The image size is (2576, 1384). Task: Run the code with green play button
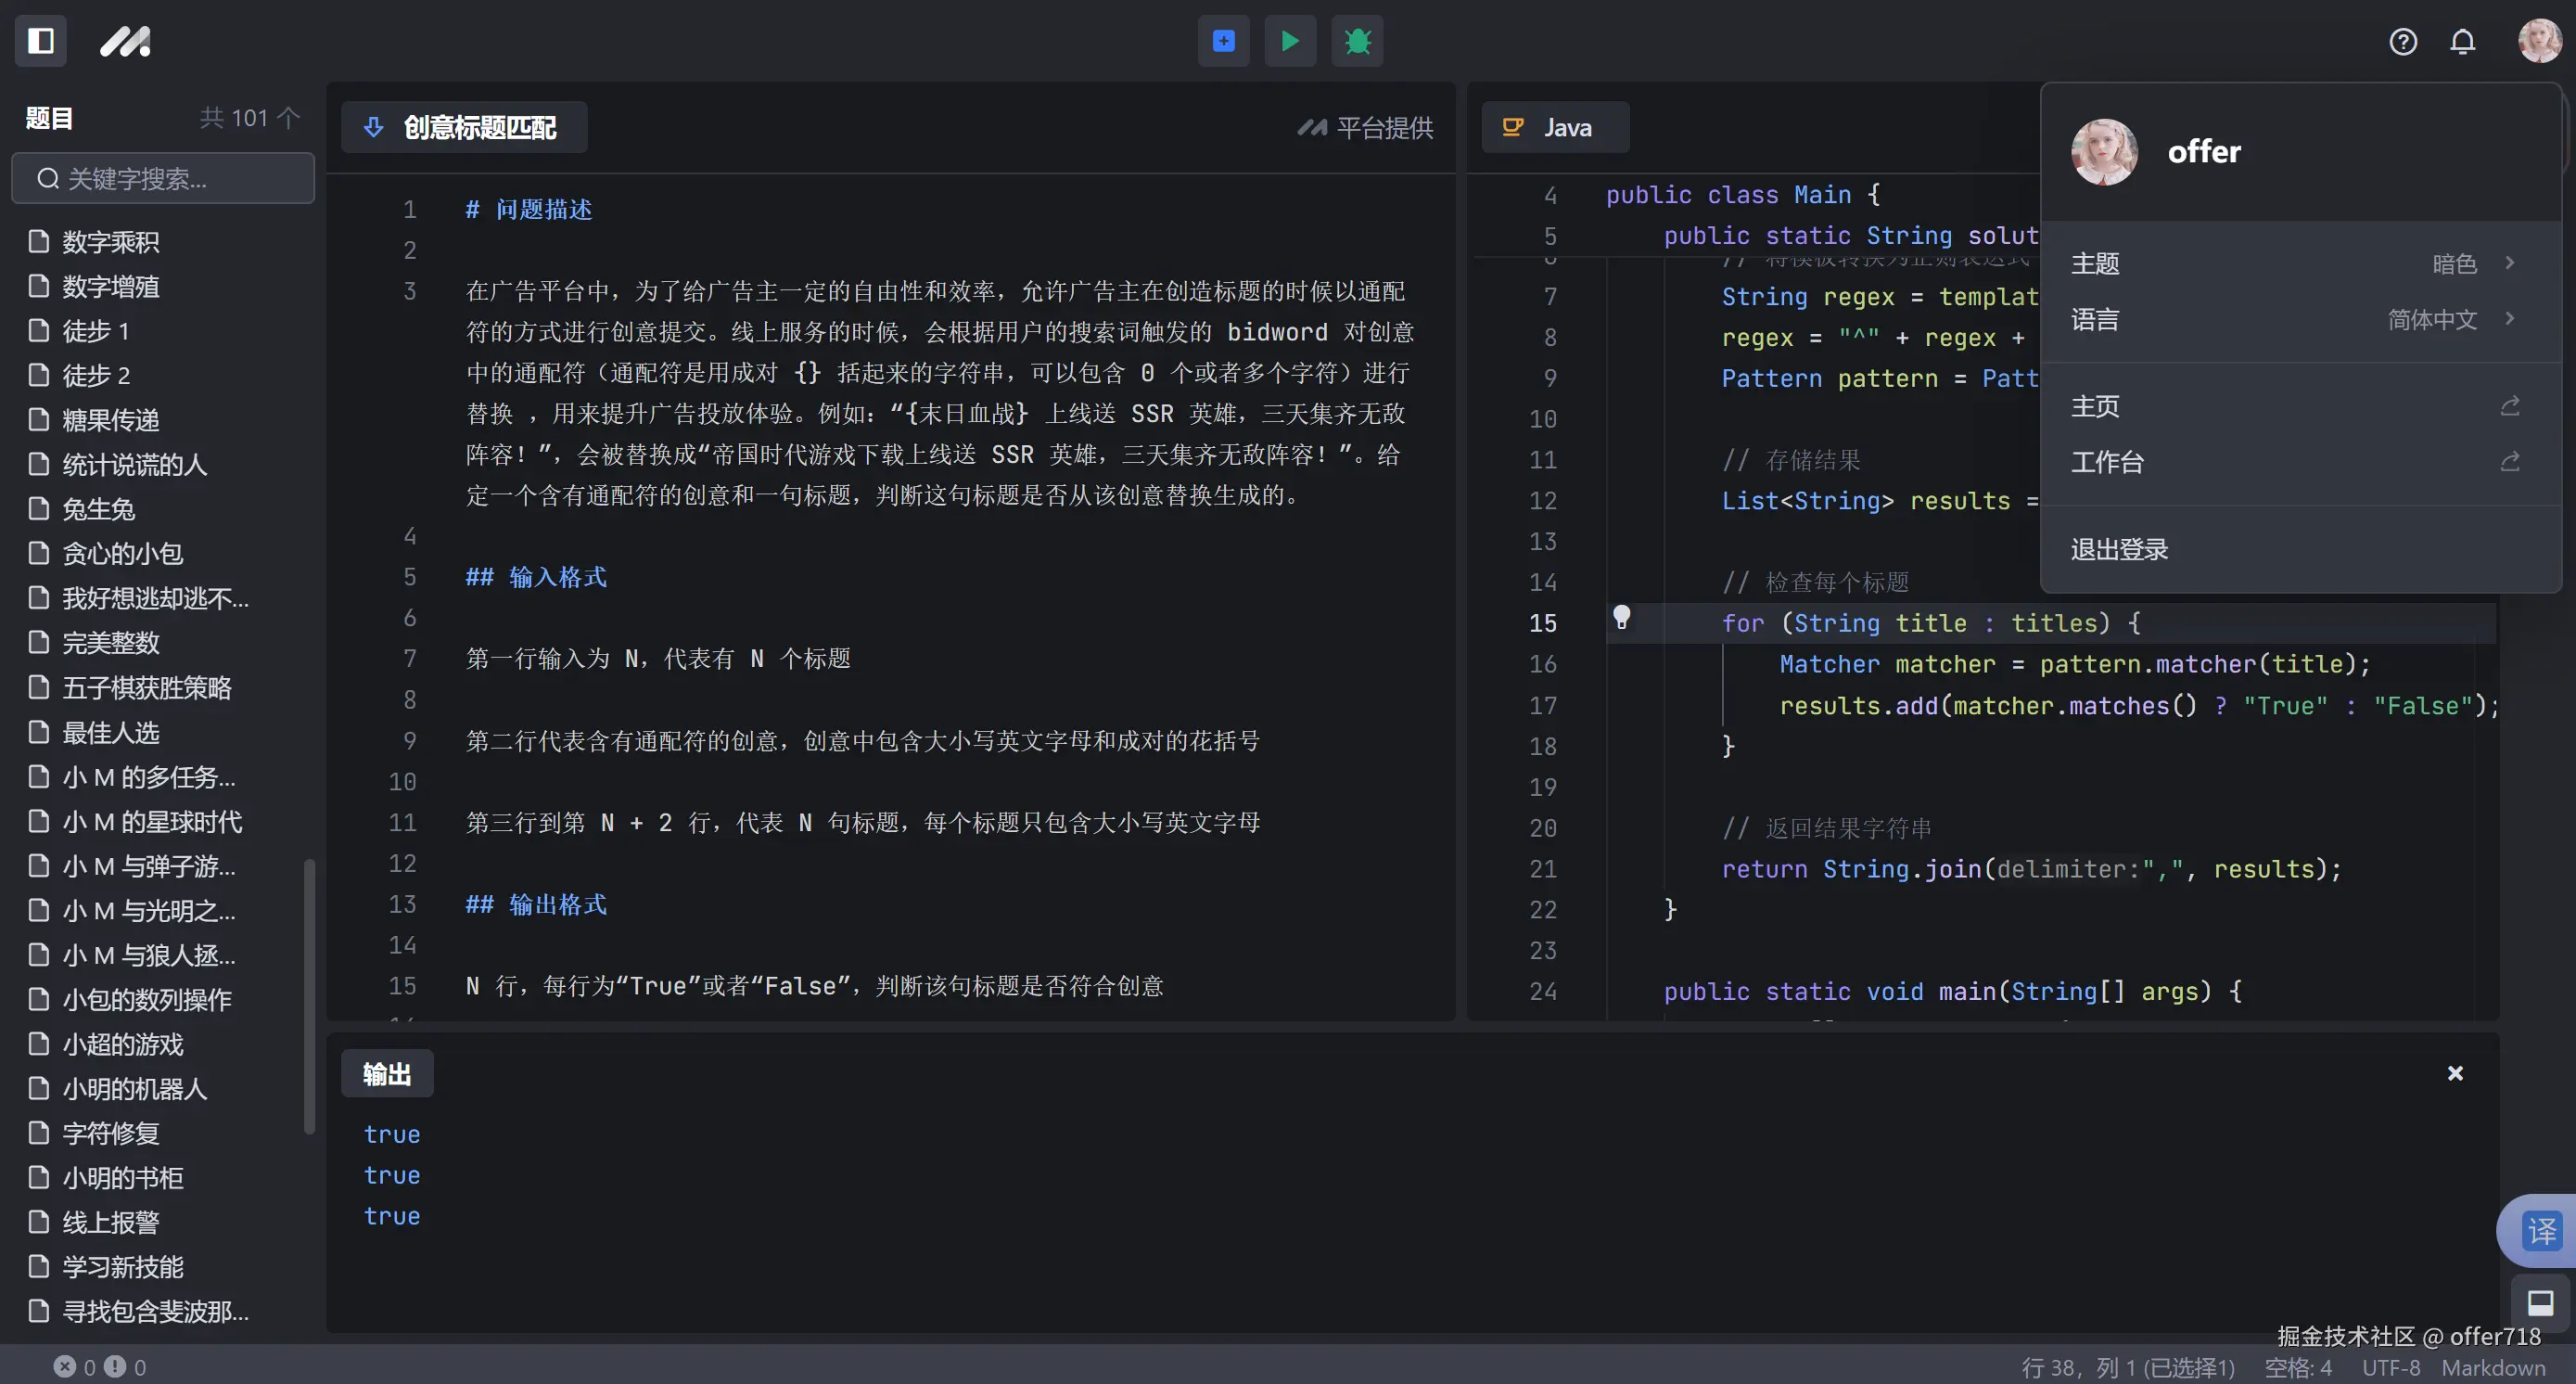pyautogui.click(x=1290, y=41)
